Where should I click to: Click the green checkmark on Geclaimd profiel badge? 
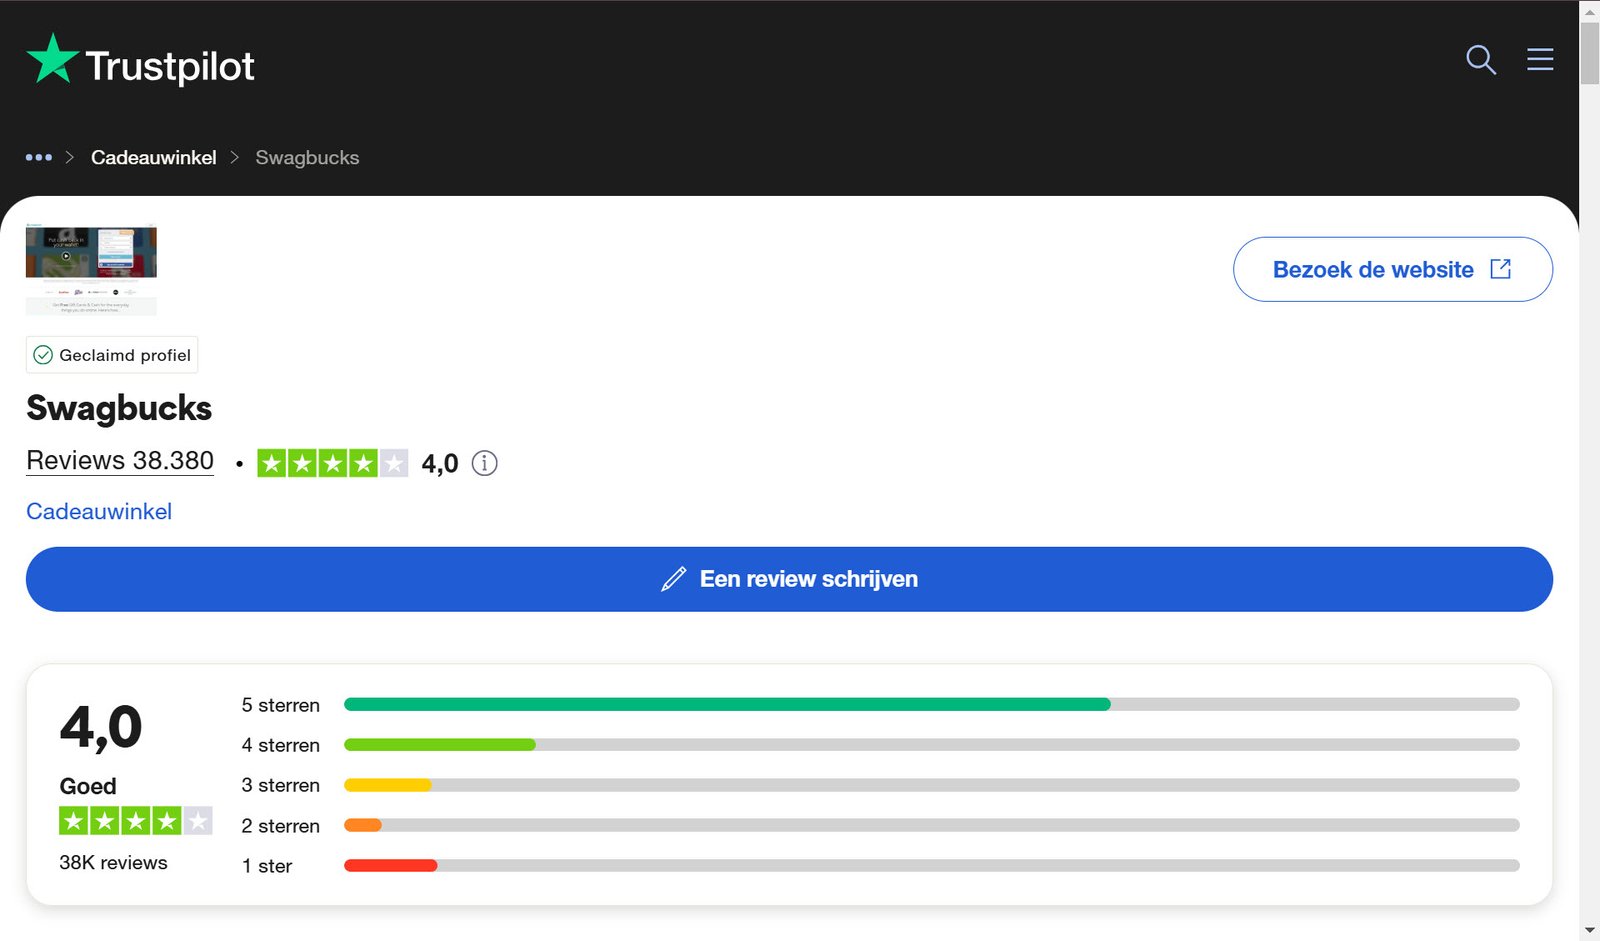pos(42,354)
